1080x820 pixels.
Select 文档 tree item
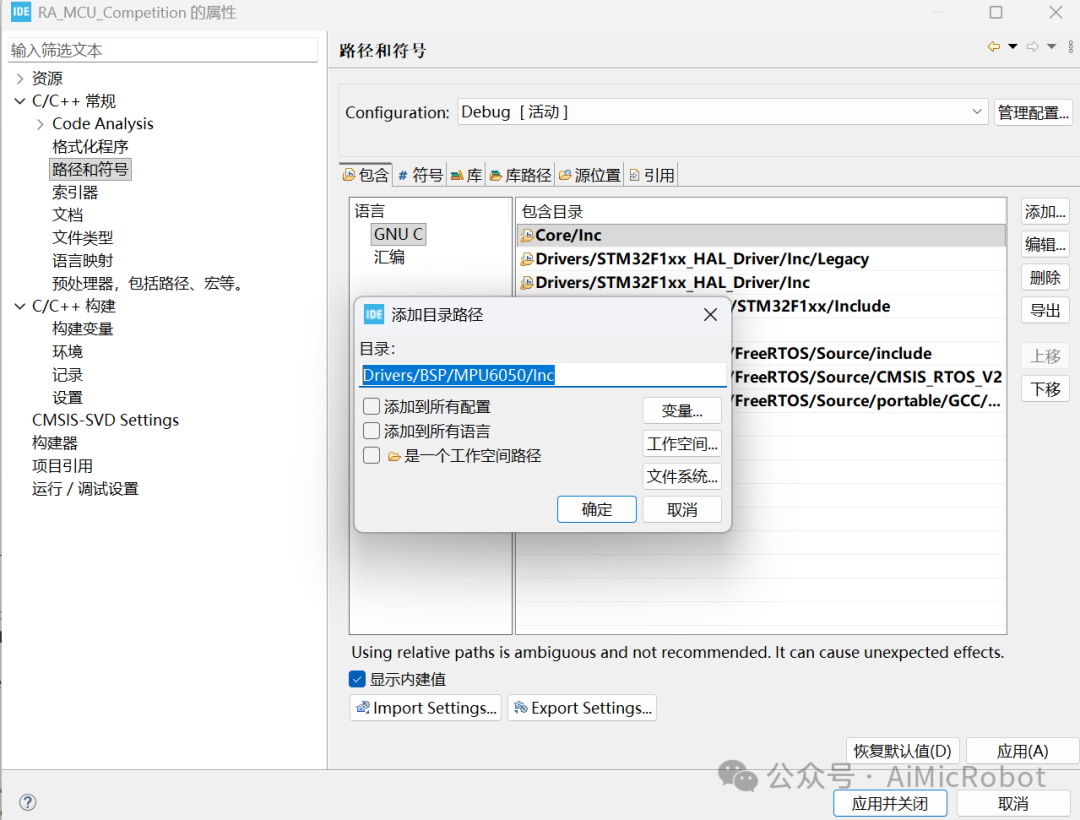pyautogui.click(x=68, y=215)
